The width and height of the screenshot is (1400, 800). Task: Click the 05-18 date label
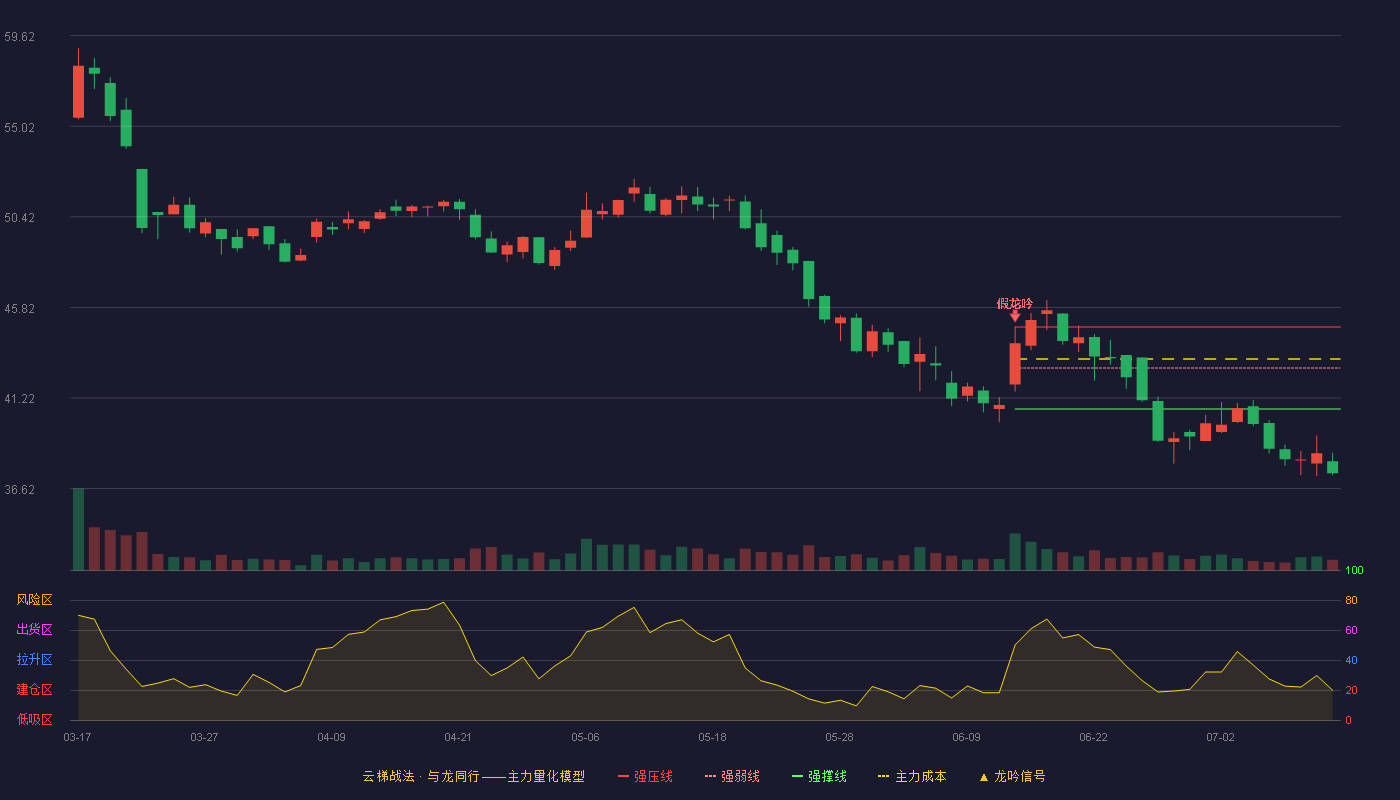coord(712,737)
